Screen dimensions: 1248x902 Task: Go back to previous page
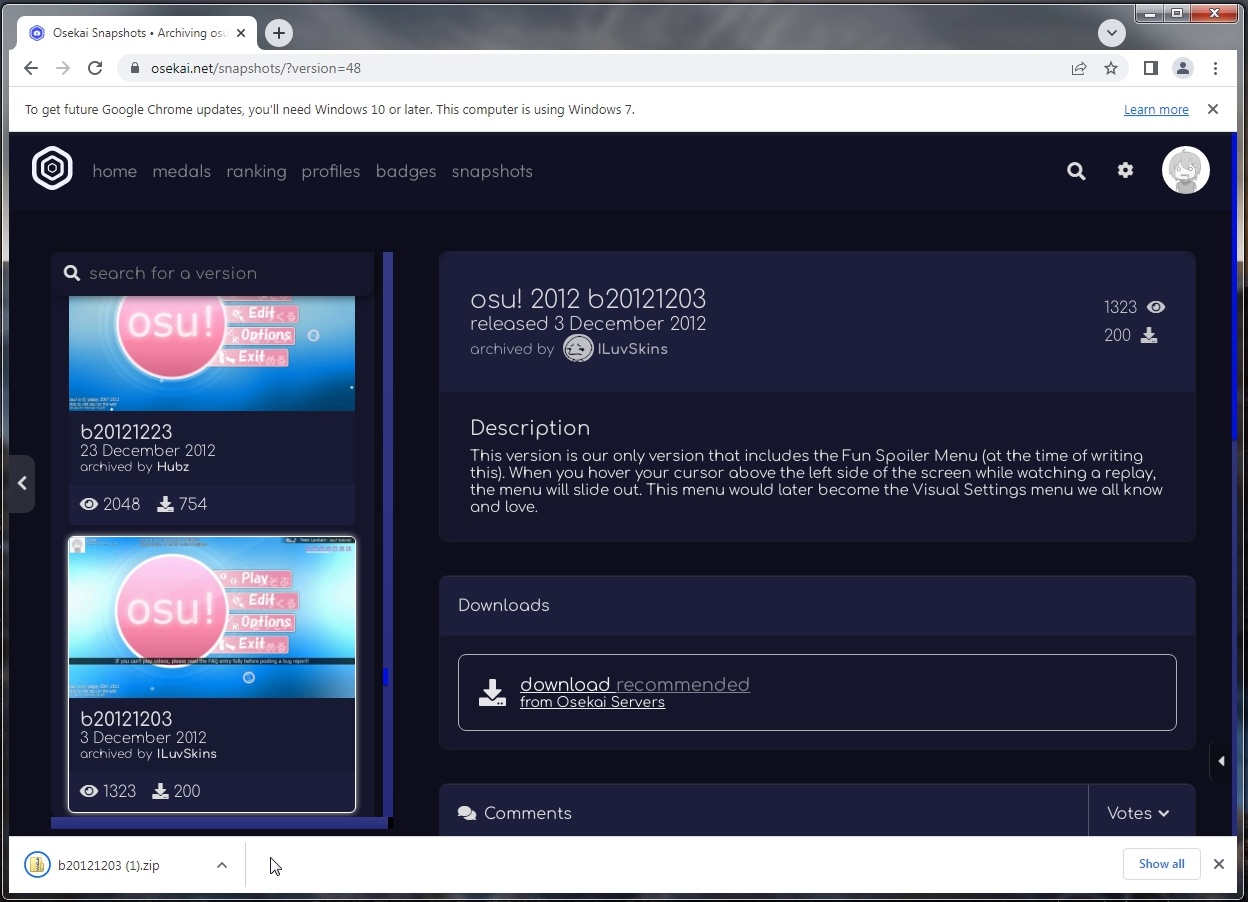coord(31,68)
